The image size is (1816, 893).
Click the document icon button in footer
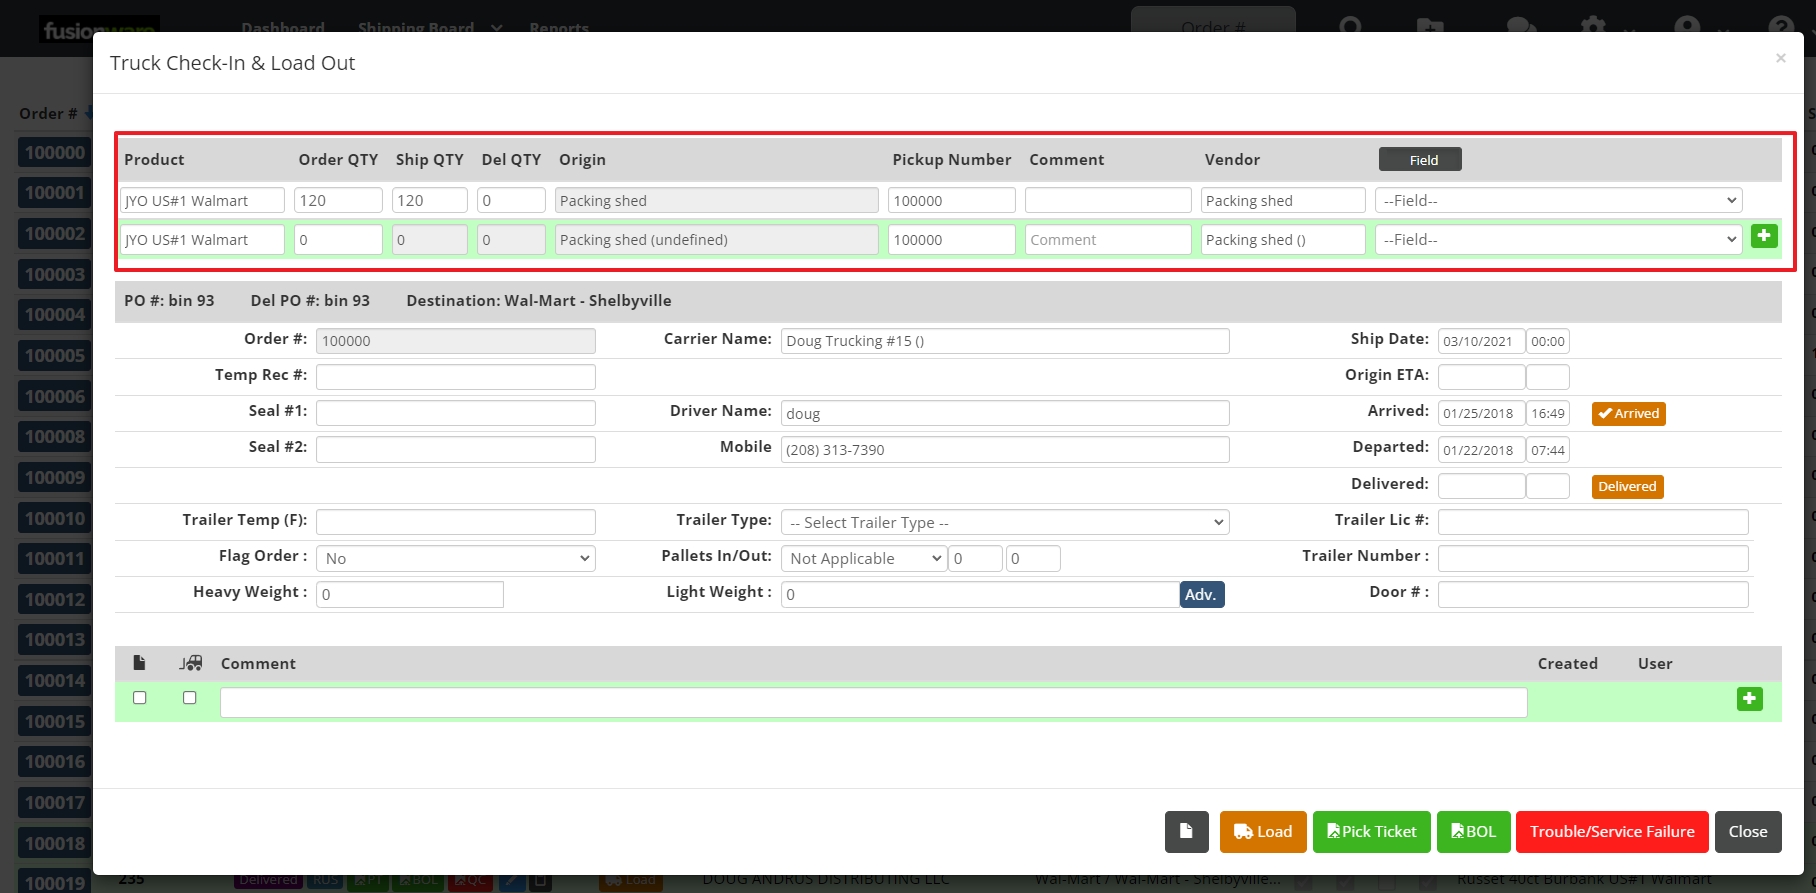(x=1186, y=832)
